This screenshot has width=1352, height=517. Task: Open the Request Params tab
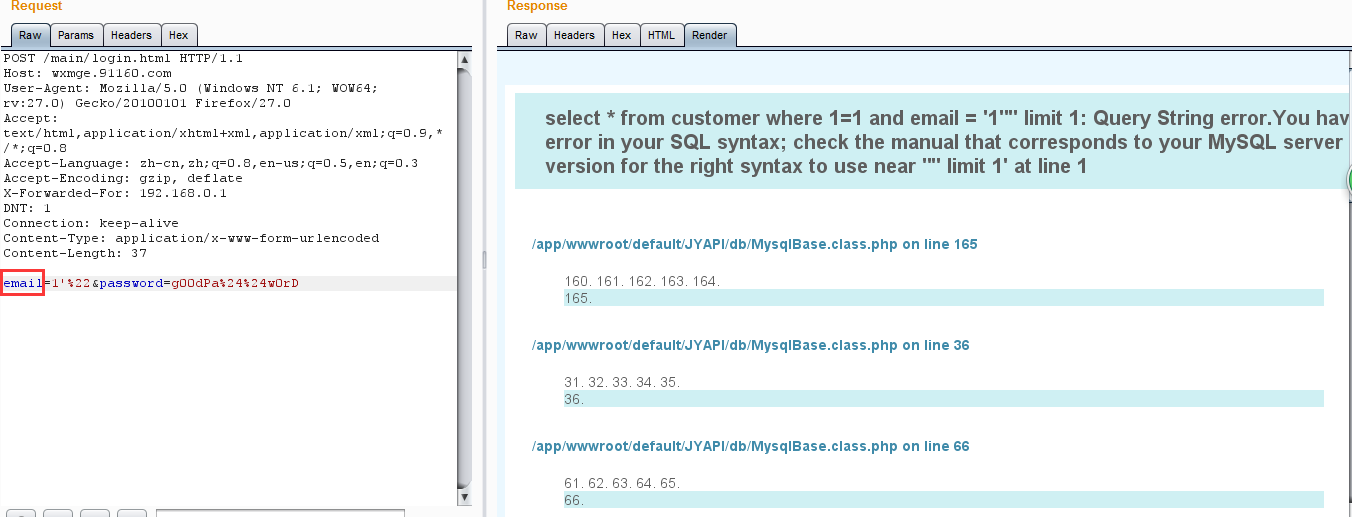pos(75,35)
